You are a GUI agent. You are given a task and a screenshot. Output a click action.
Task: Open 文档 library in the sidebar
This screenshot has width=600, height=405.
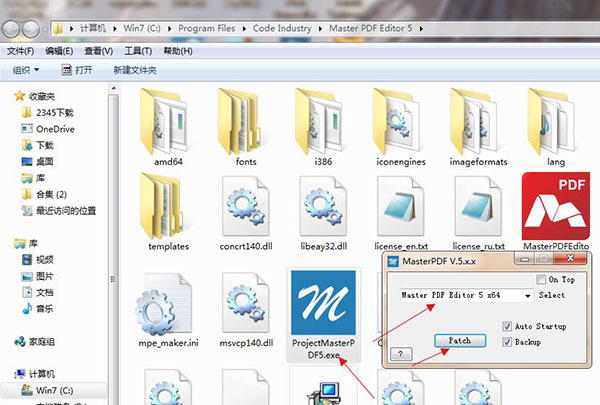pos(38,292)
